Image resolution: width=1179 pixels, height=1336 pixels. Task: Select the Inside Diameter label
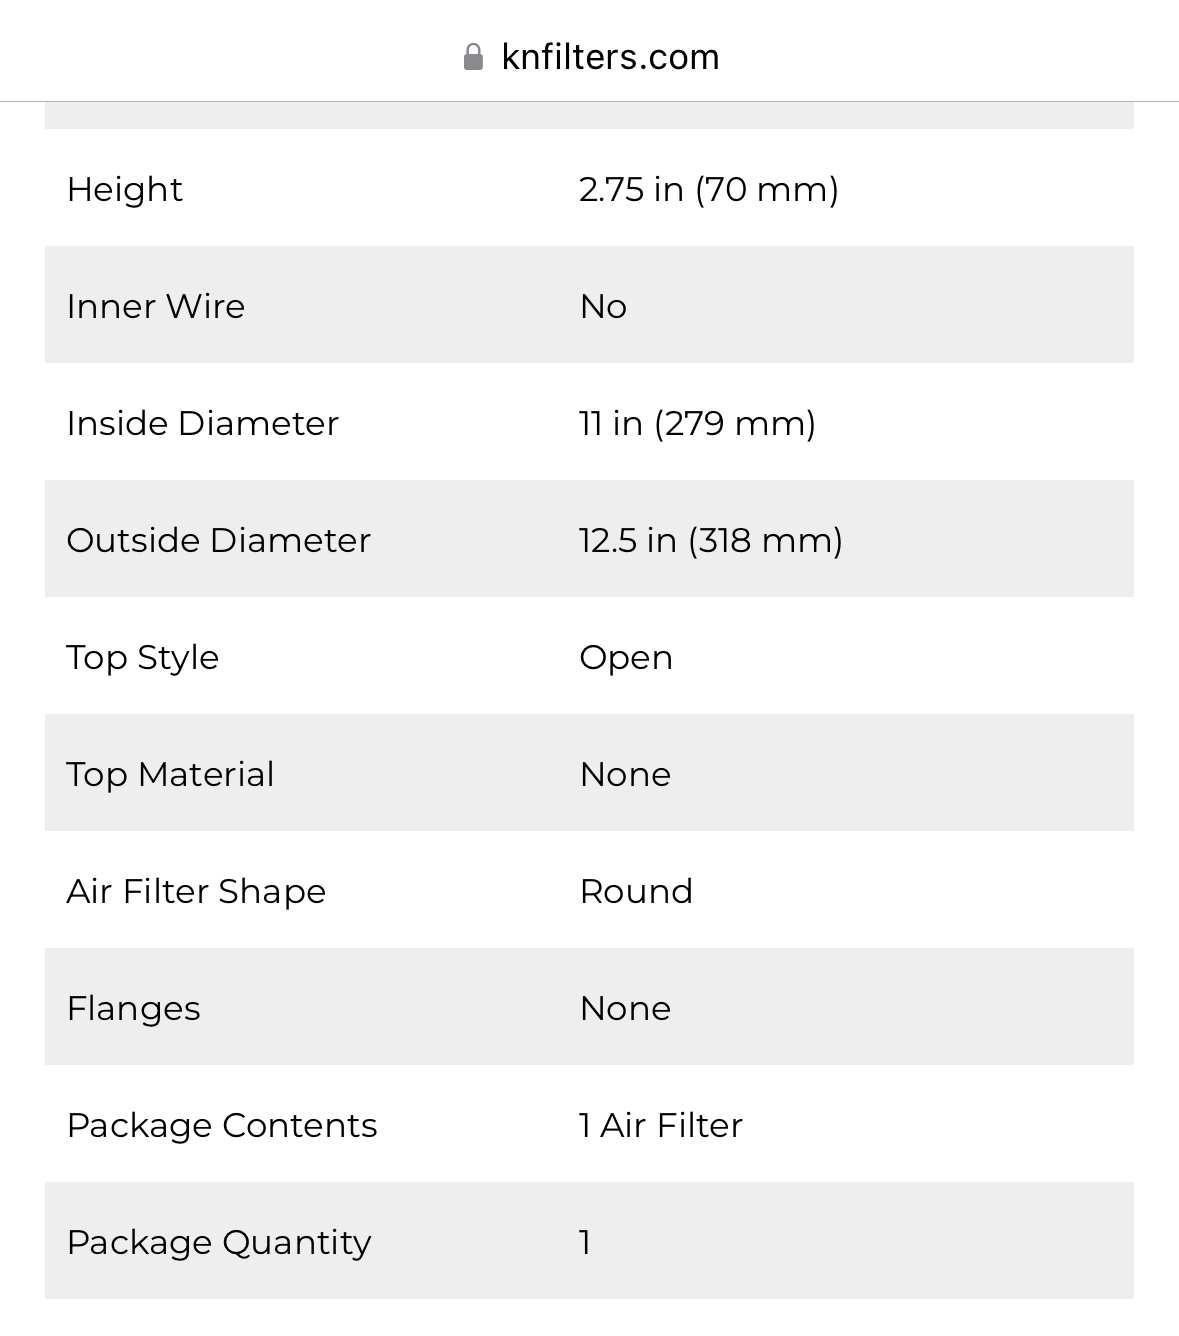(x=203, y=423)
